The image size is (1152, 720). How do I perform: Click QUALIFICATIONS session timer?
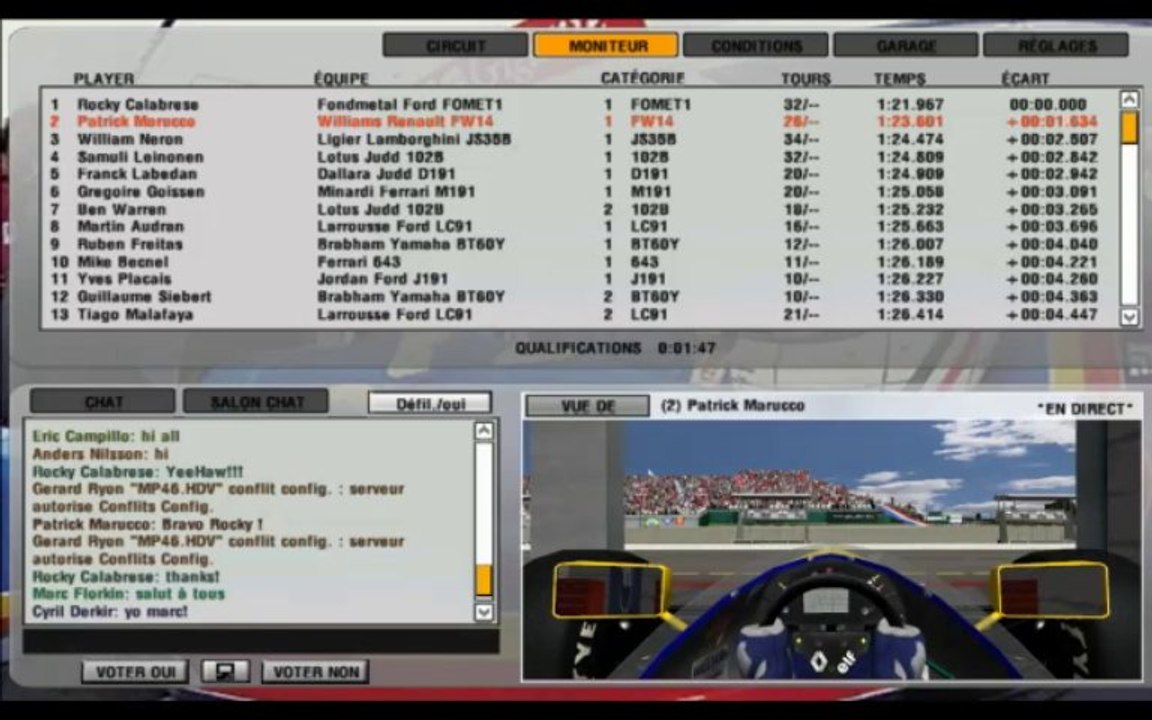click(615, 348)
